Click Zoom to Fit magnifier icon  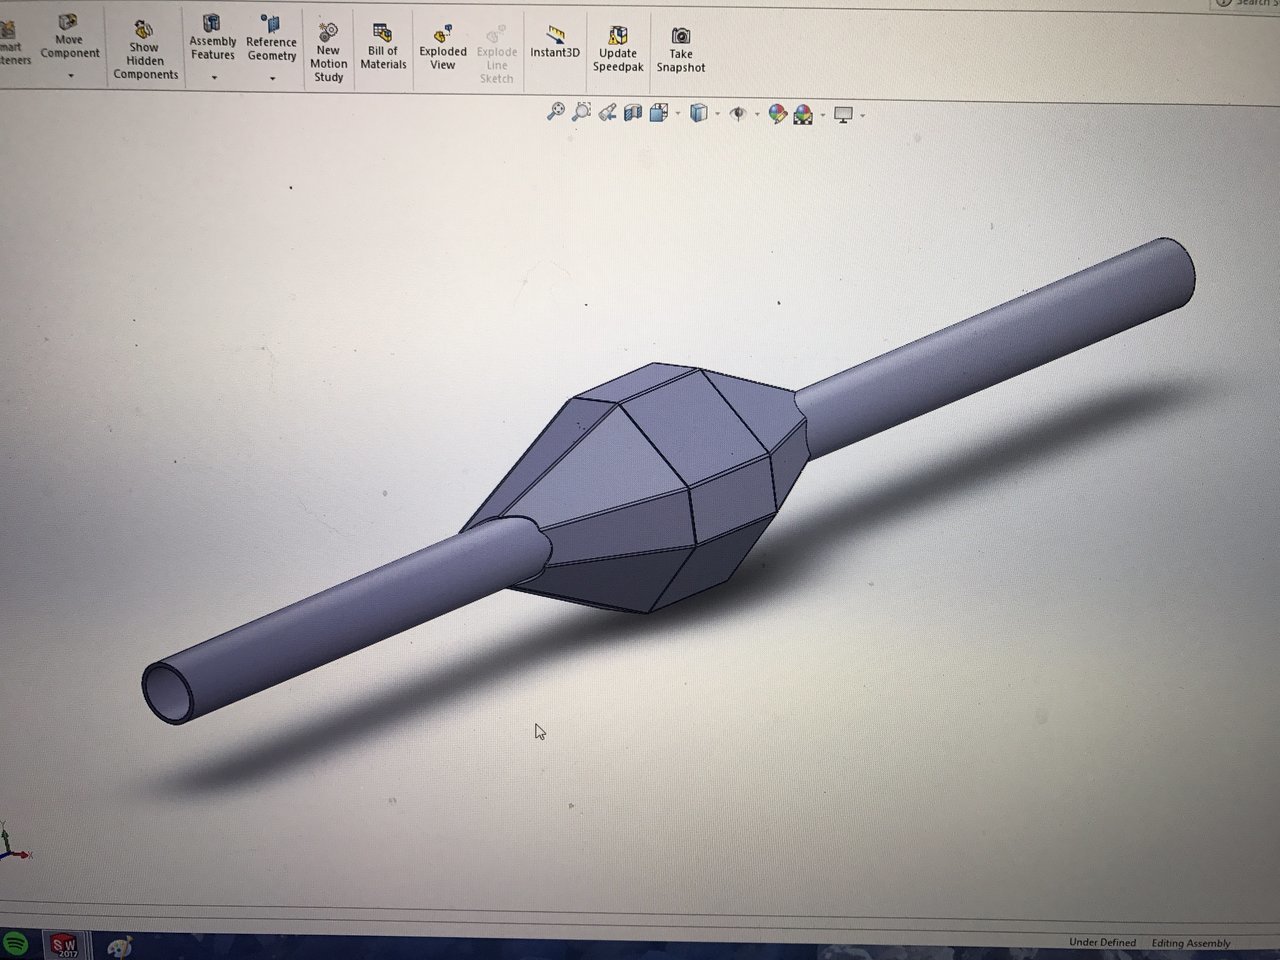[x=556, y=112]
